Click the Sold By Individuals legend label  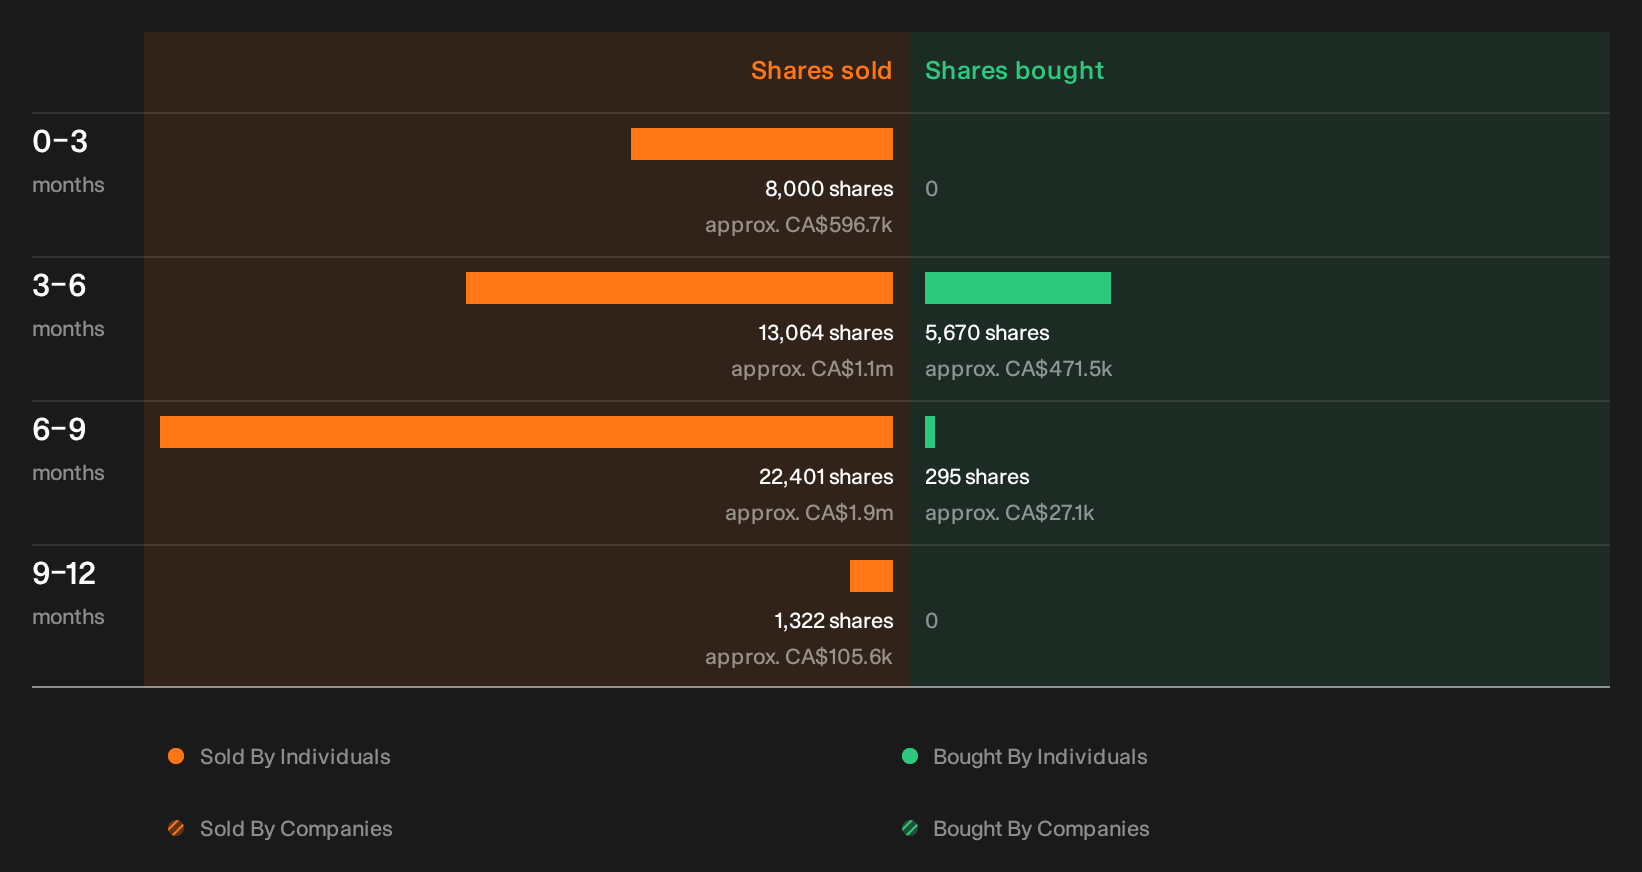(x=295, y=757)
